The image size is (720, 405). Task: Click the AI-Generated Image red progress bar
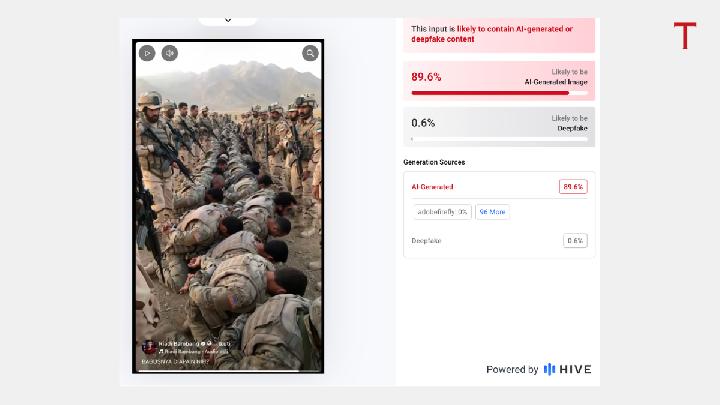tap(490, 93)
